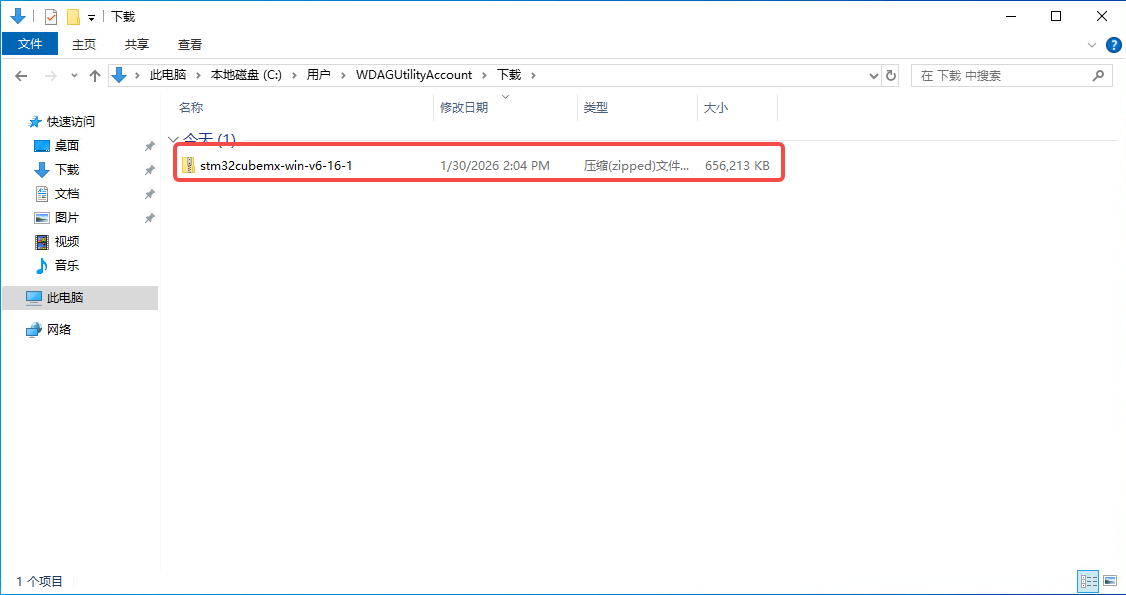Sort by the 大小 column header

(716, 108)
